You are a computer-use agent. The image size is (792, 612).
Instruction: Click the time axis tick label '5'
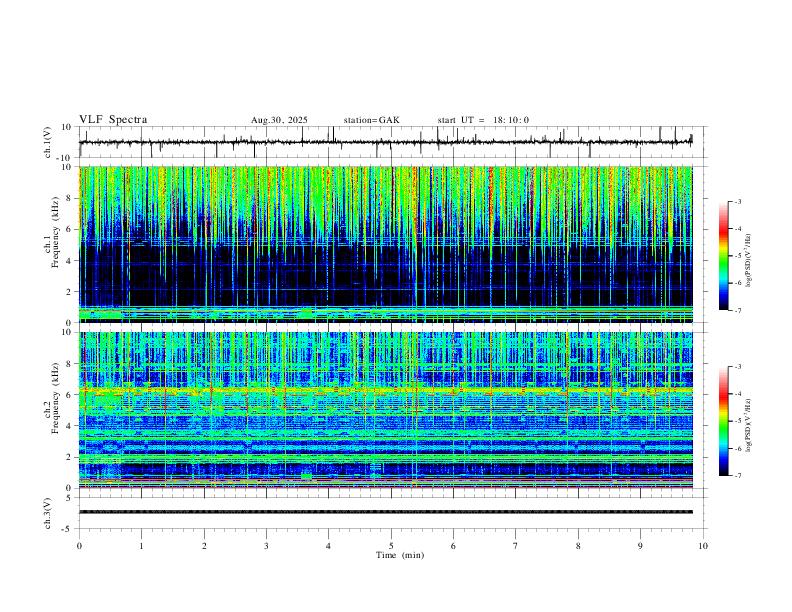pos(391,546)
